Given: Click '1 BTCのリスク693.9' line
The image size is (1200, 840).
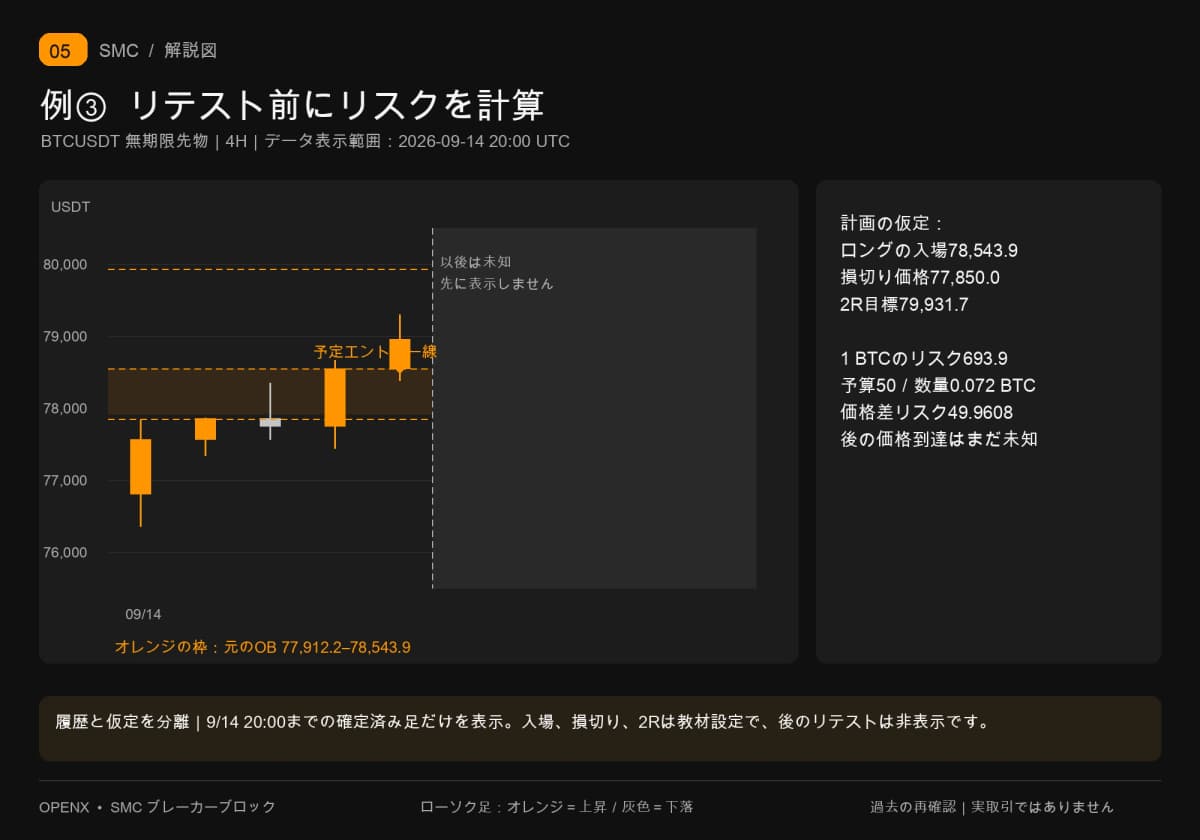Looking at the screenshot, I should click(924, 359).
